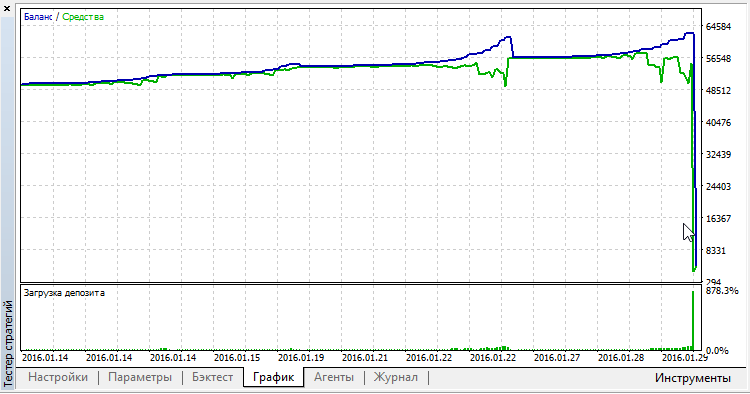Image resolution: width=750 pixels, height=394 pixels.
Task: Click the Баланс legend label
Action: (x=38, y=17)
